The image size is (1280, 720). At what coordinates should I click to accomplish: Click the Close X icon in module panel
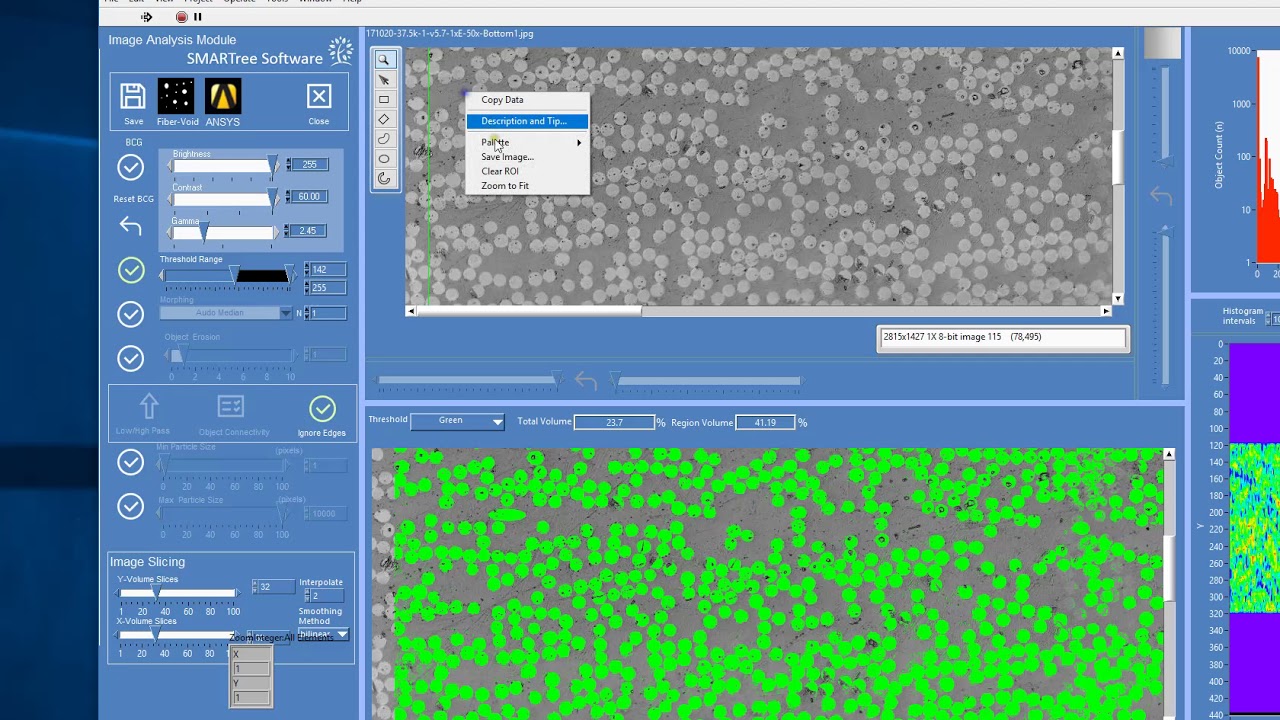coord(319,96)
